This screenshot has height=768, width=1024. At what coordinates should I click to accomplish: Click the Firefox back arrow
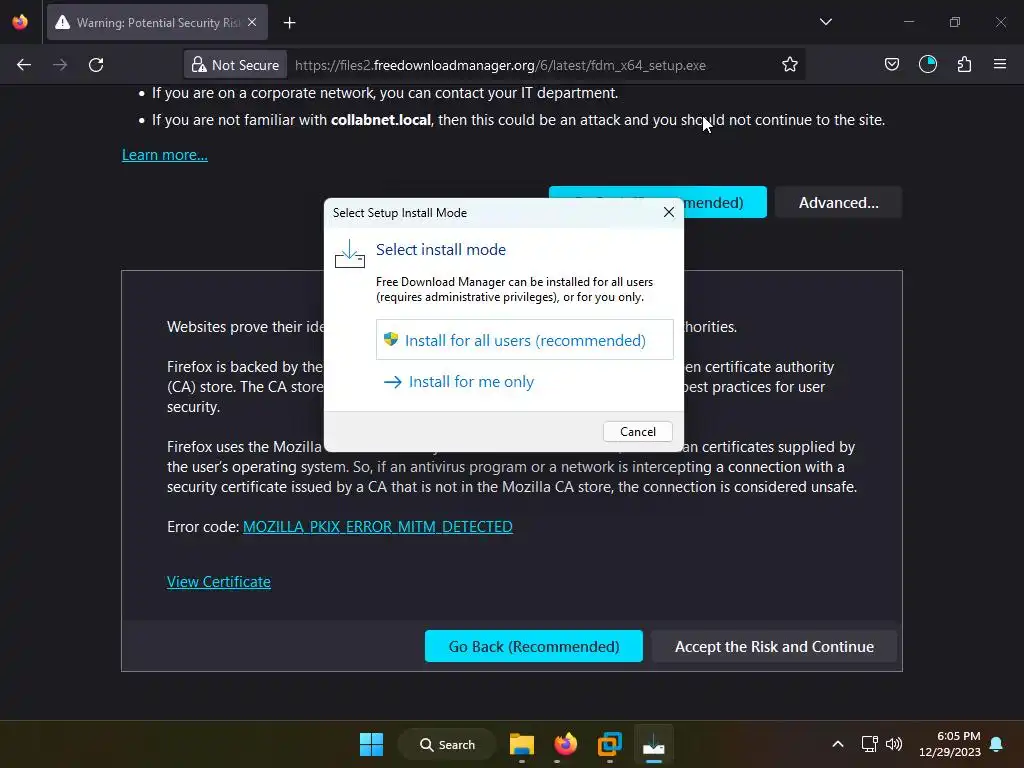[x=24, y=65]
